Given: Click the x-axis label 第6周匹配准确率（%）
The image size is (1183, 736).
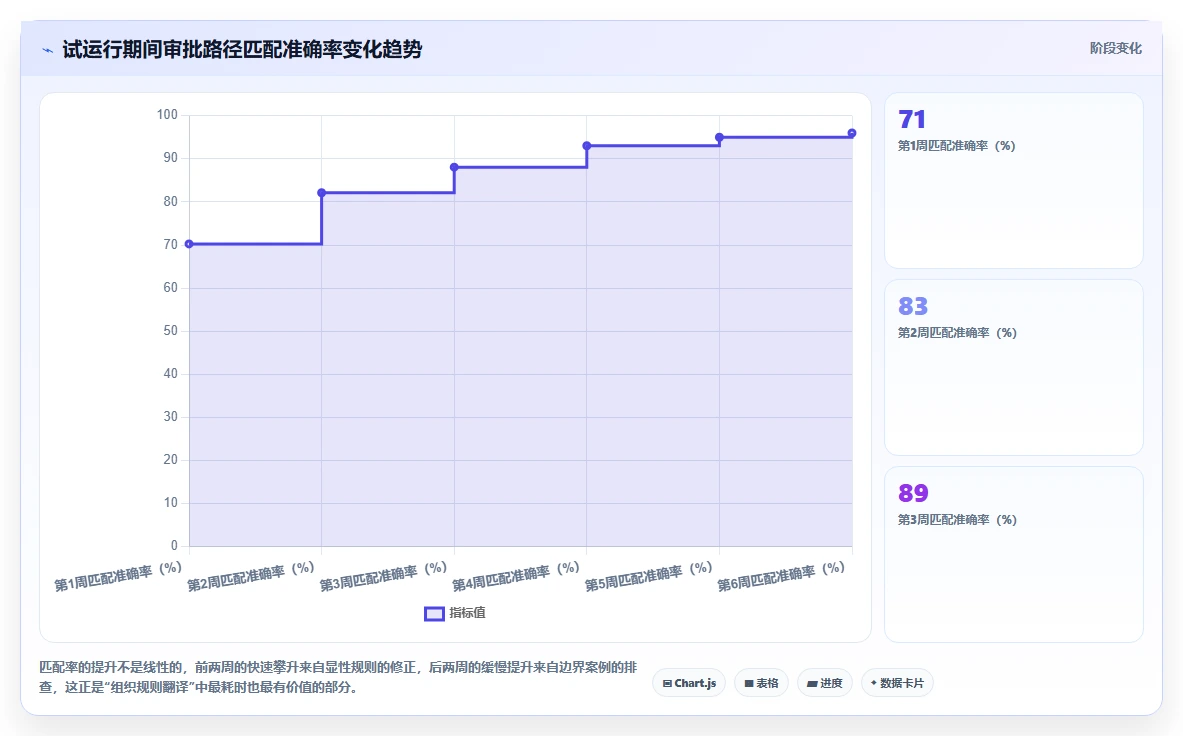Looking at the screenshot, I should (782, 576).
